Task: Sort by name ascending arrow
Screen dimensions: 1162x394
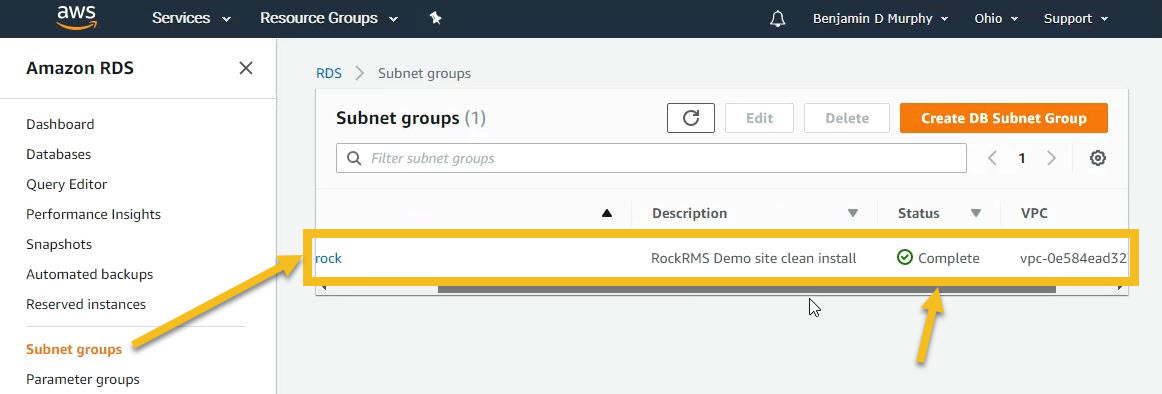Action: [x=607, y=213]
